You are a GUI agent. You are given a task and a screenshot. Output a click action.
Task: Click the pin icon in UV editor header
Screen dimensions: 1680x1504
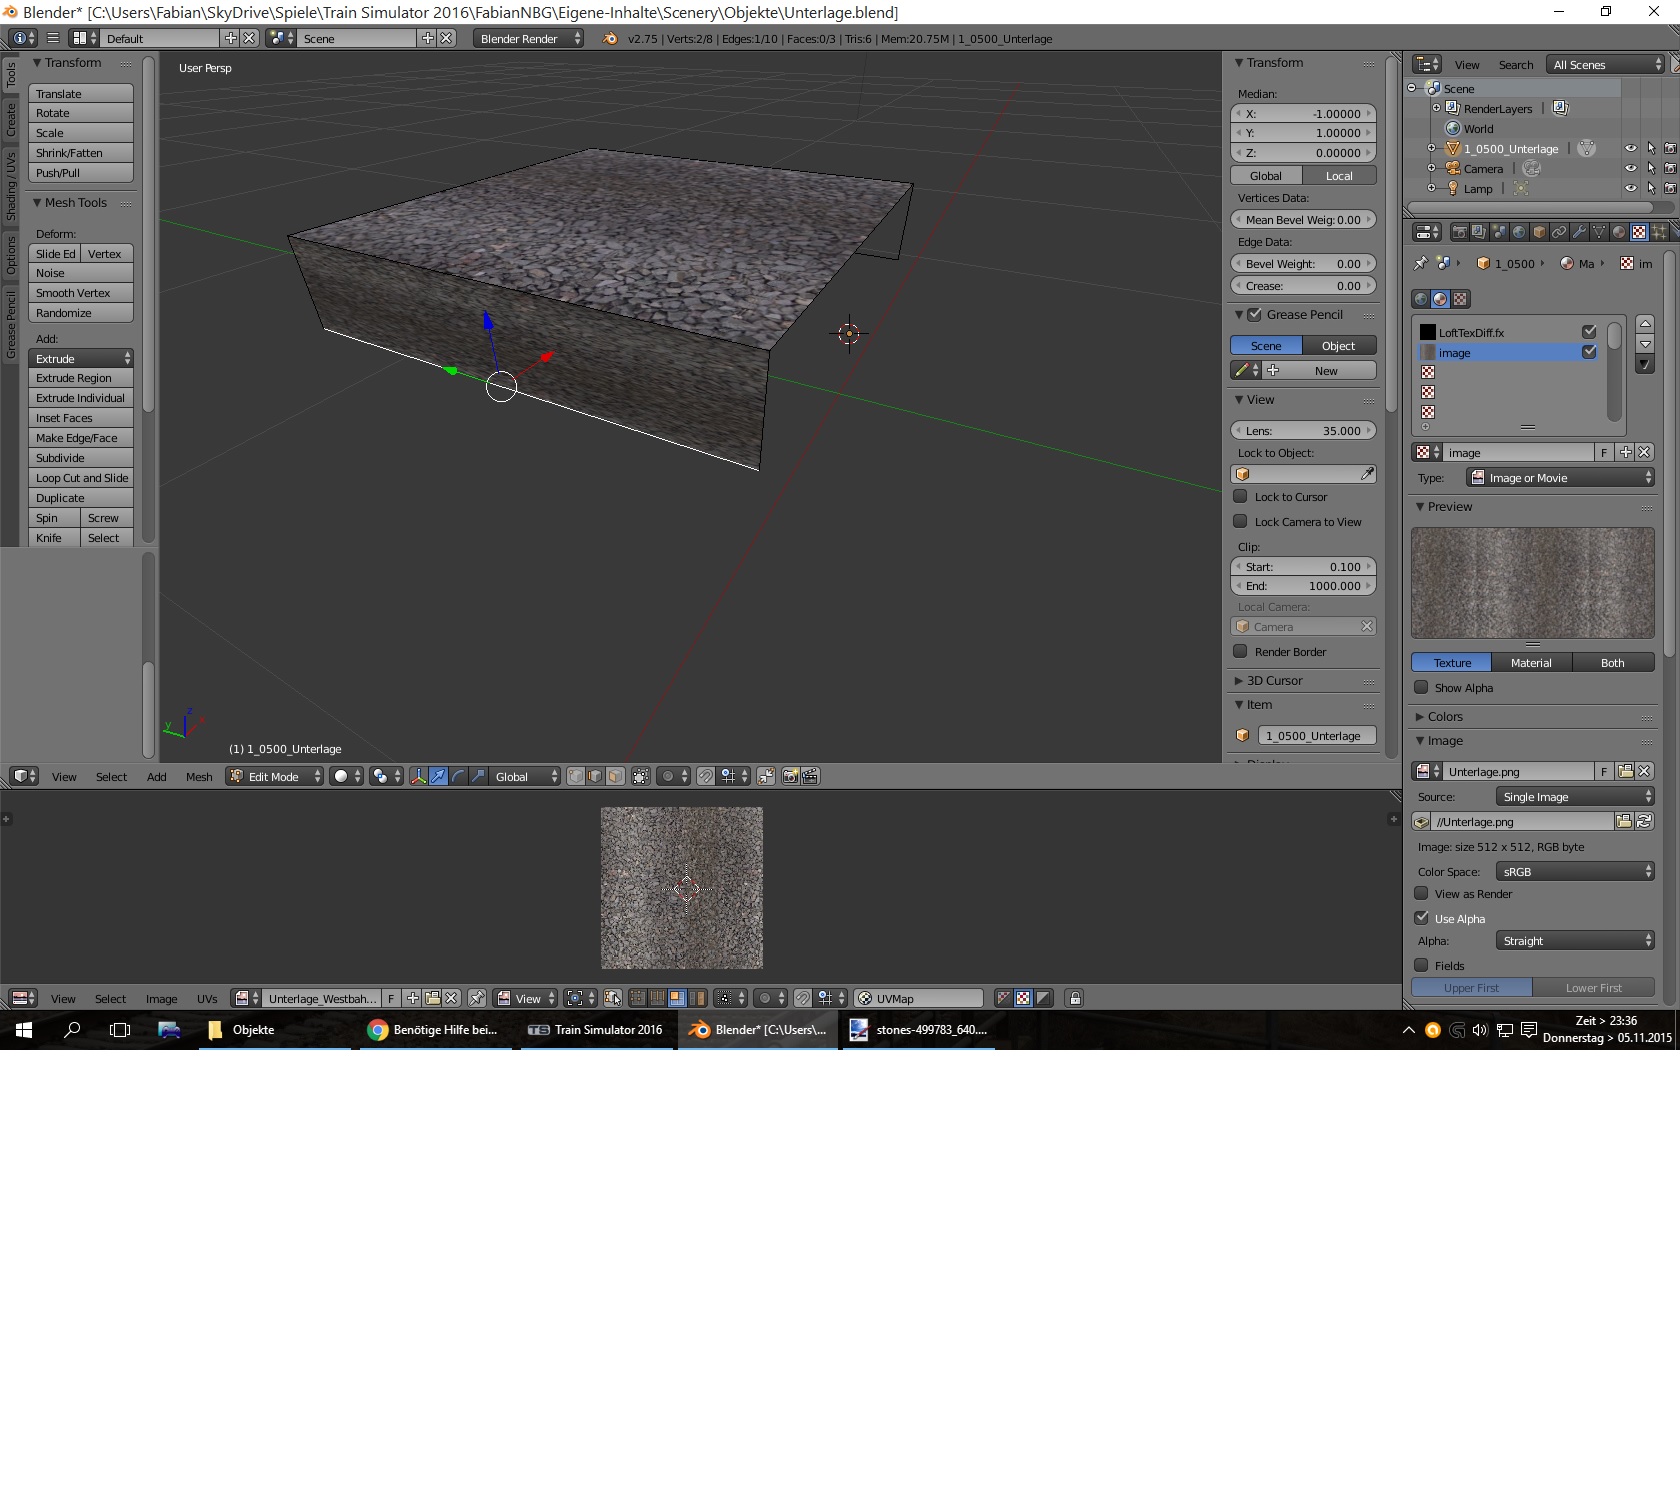click(477, 998)
